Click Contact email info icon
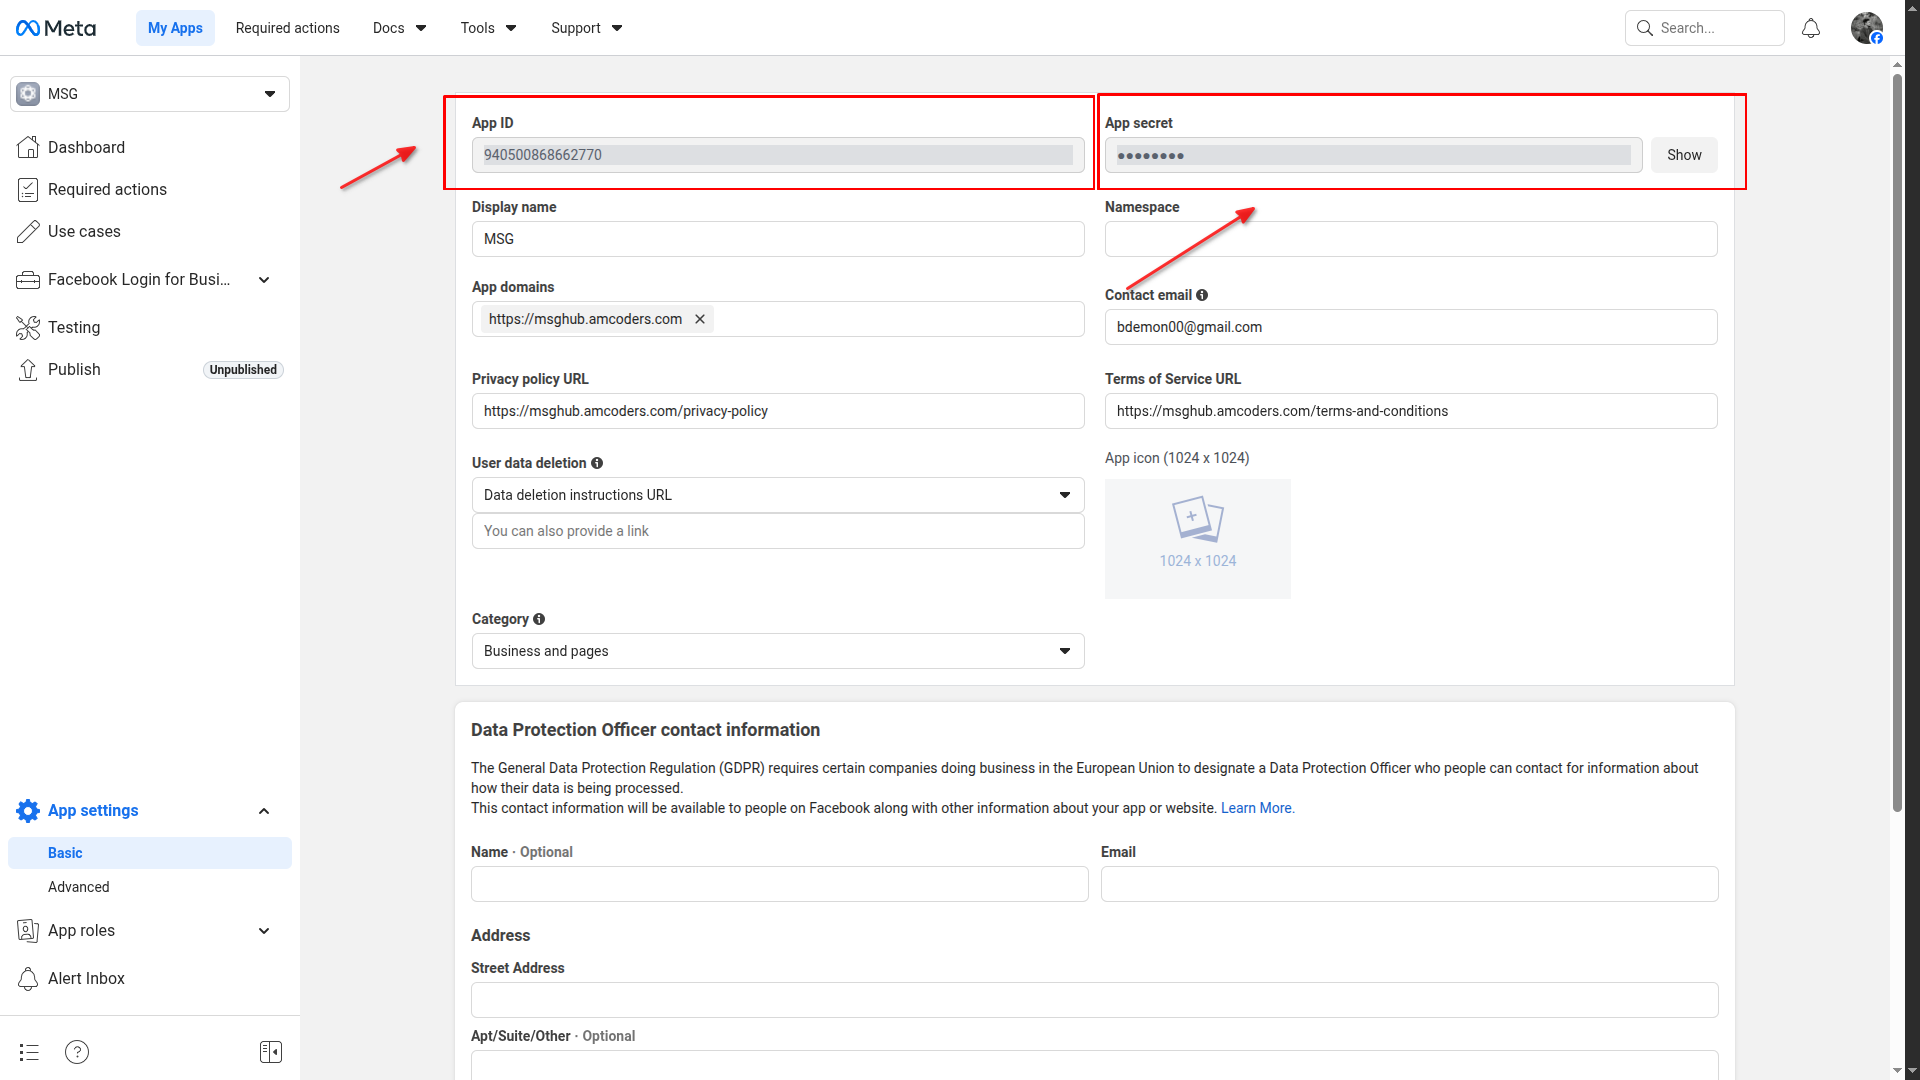 [1202, 295]
